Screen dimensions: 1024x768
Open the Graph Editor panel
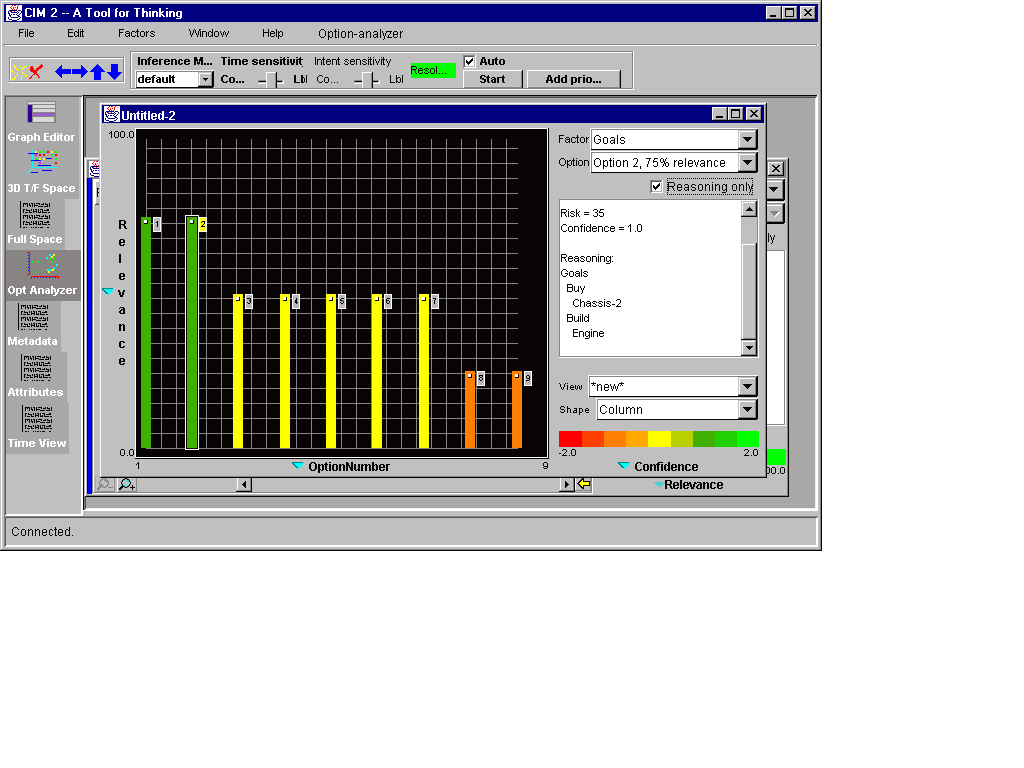coord(41,121)
